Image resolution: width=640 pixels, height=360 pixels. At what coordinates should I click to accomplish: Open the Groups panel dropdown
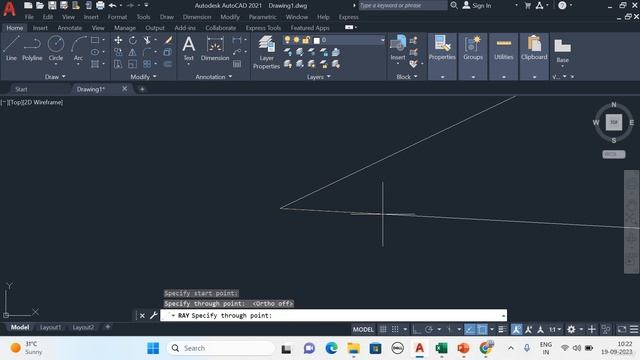pos(473,77)
